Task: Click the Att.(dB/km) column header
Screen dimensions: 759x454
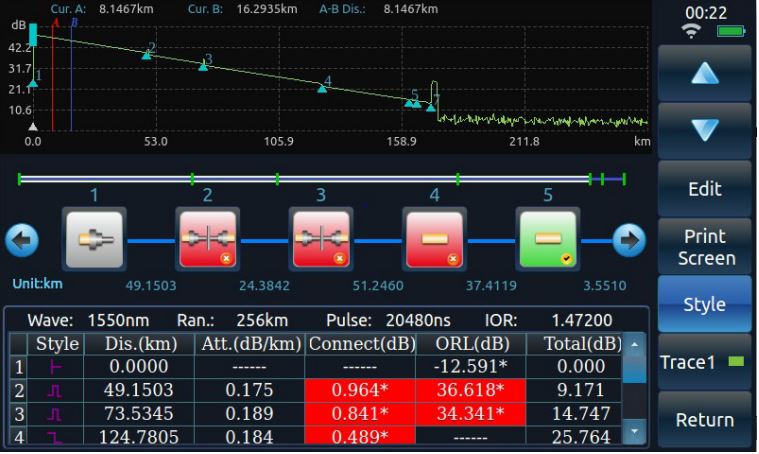Action: click(251, 344)
